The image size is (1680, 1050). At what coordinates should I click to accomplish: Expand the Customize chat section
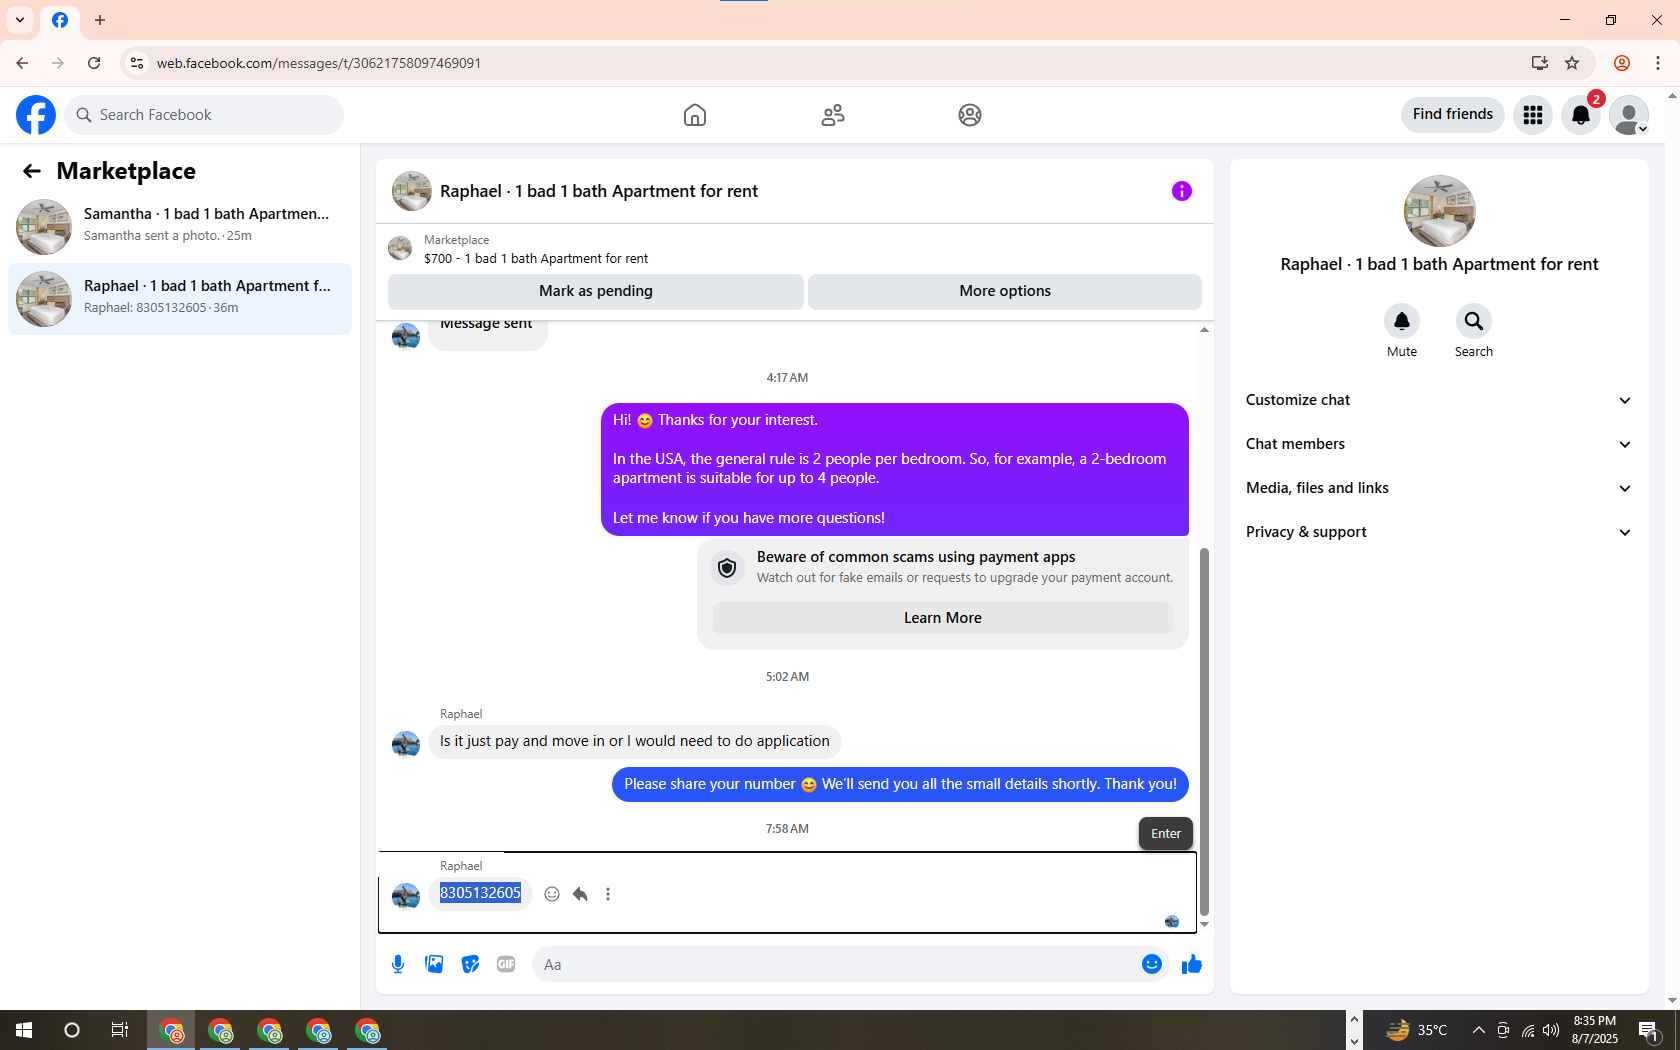[x=1440, y=400]
